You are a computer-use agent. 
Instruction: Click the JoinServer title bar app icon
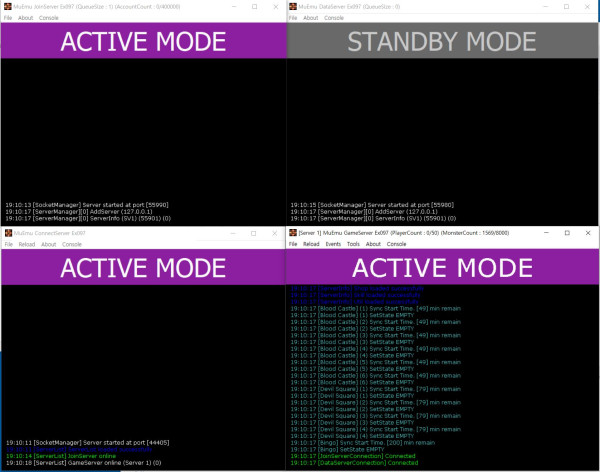click(8, 7)
